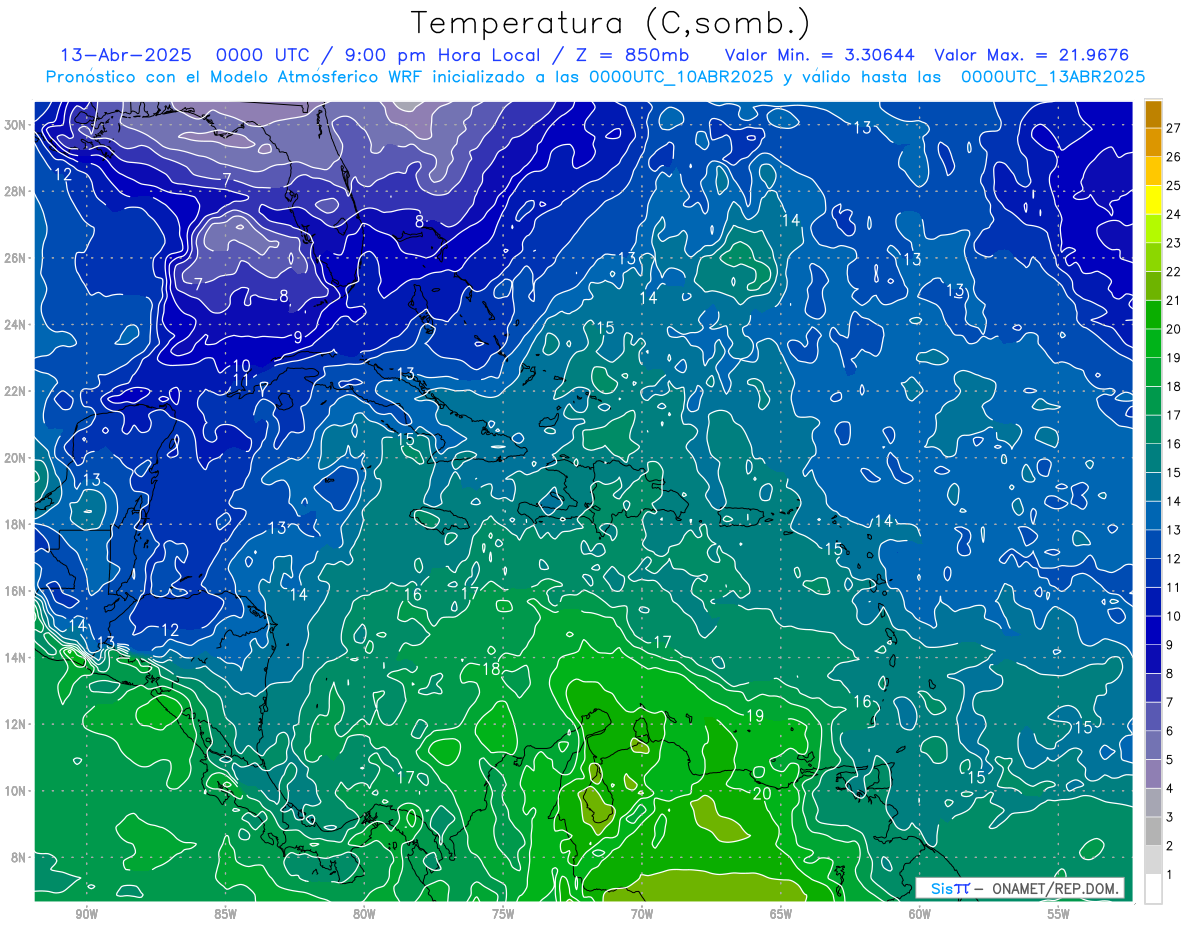The width and height of the screenshot is (1200, 927).
Task: Click the colorbar scale label 25
Action: pos(1174,186)
